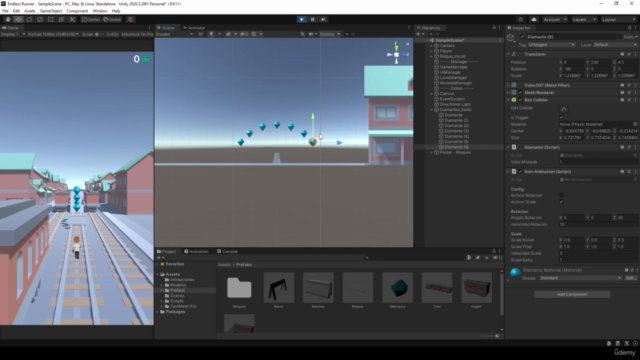
Task: Select Camara in the Hierarchy
Action: pyautogui.click(x=447, y=46)
